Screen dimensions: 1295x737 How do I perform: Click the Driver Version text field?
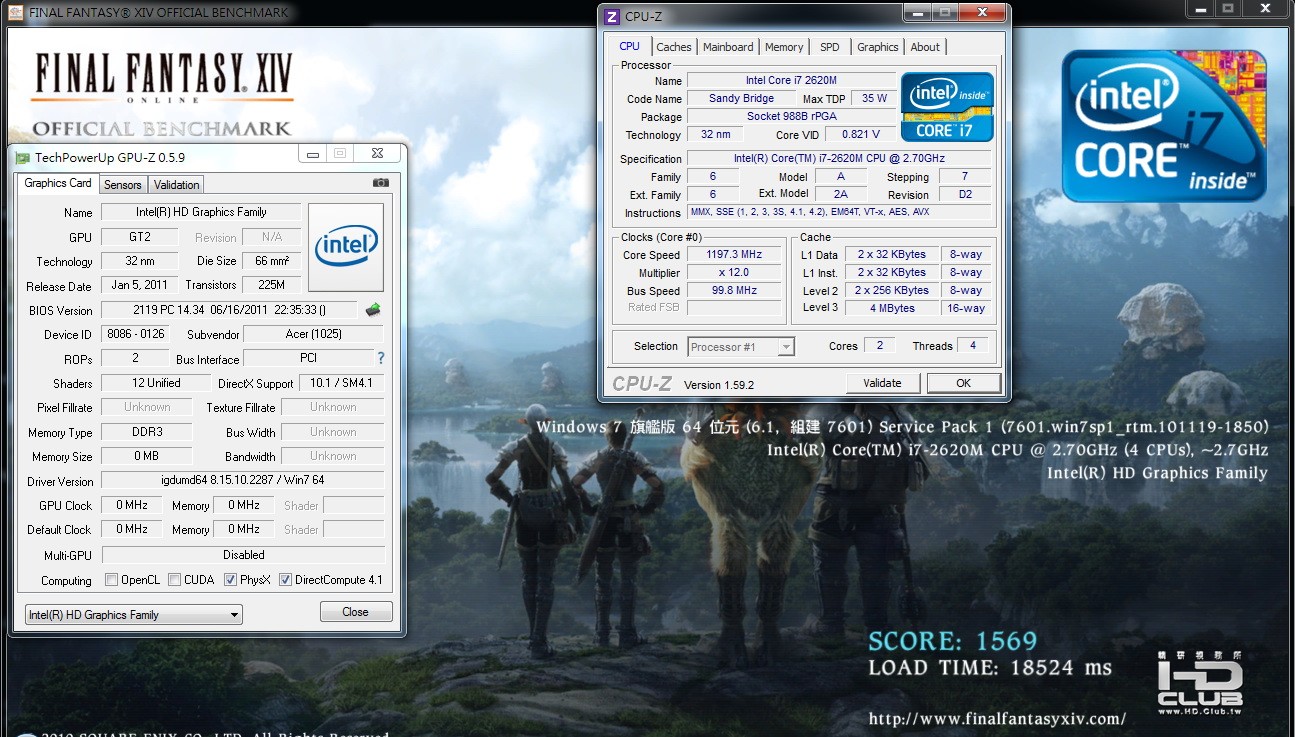243,481
